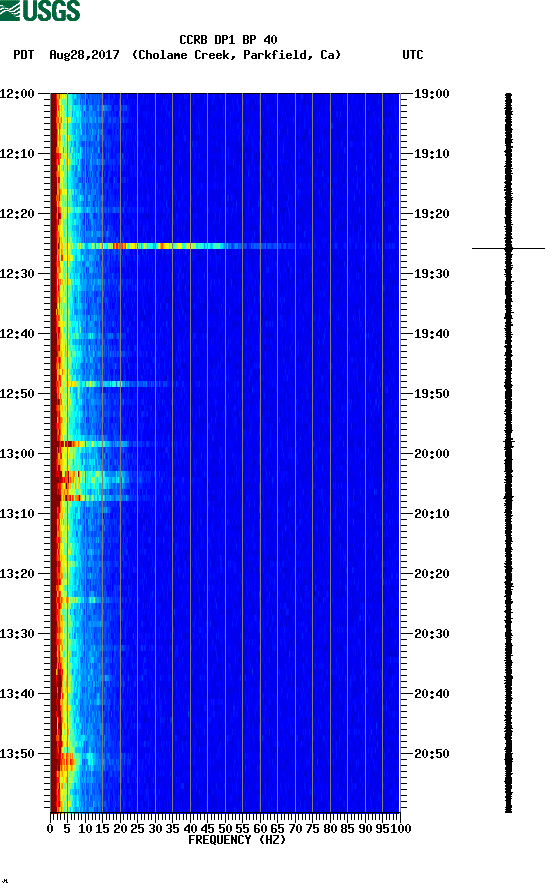Click the '0' frequency axis label
The height and width of the screenshot is (892, 552).
(x=50, y=829)
